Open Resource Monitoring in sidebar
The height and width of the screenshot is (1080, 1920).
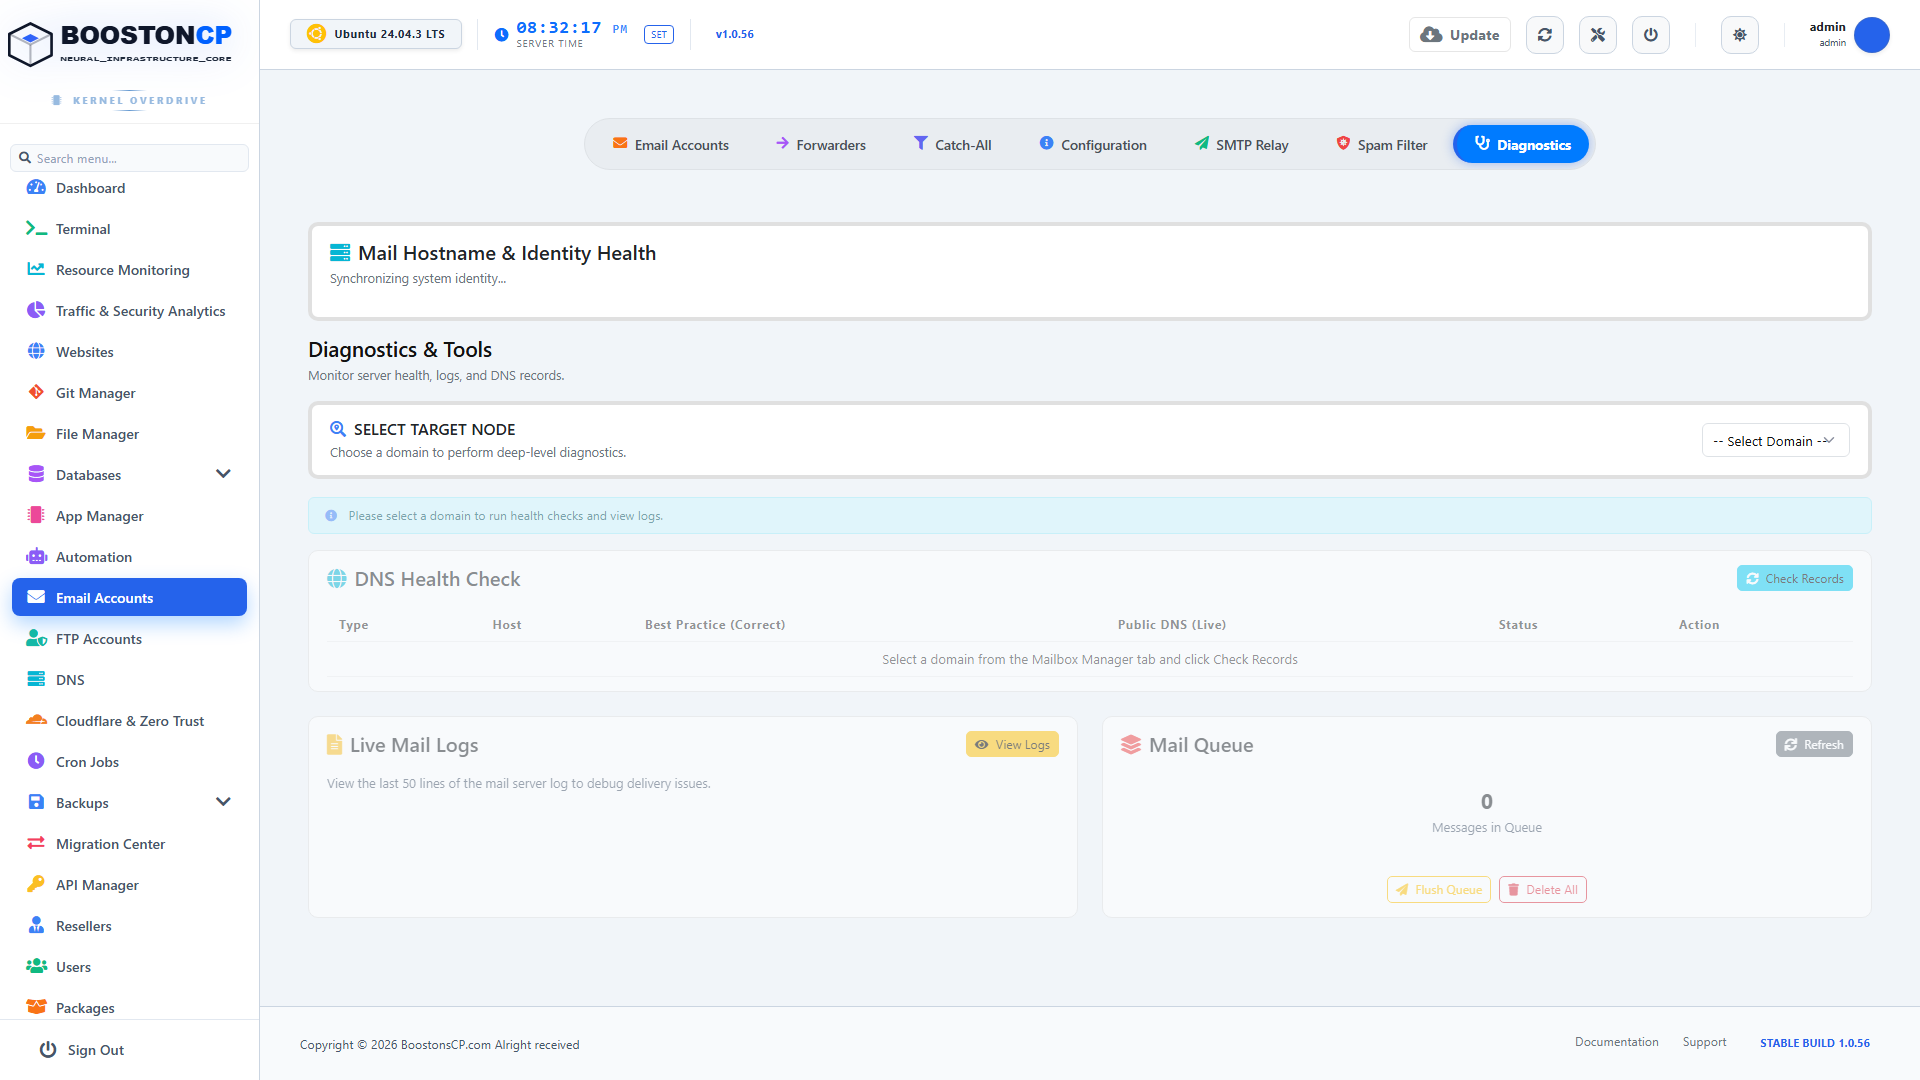coord(129,270)
